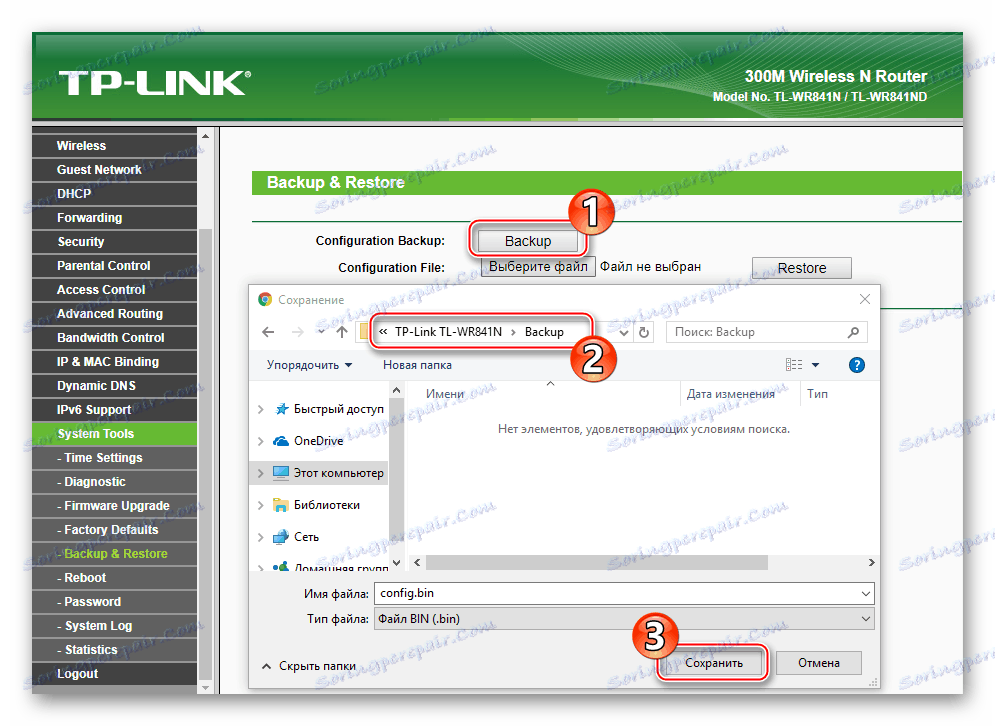The image size is (995, 726).
Task: Expand the Этот компьютер tree node
Action: coord(260,473)
